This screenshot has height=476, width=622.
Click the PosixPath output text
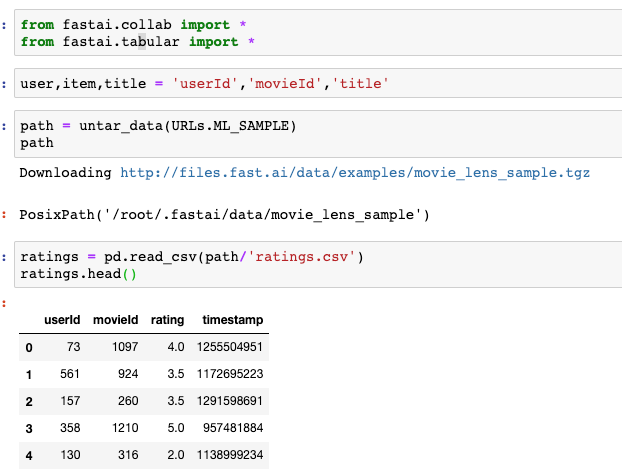coord(225,215)
